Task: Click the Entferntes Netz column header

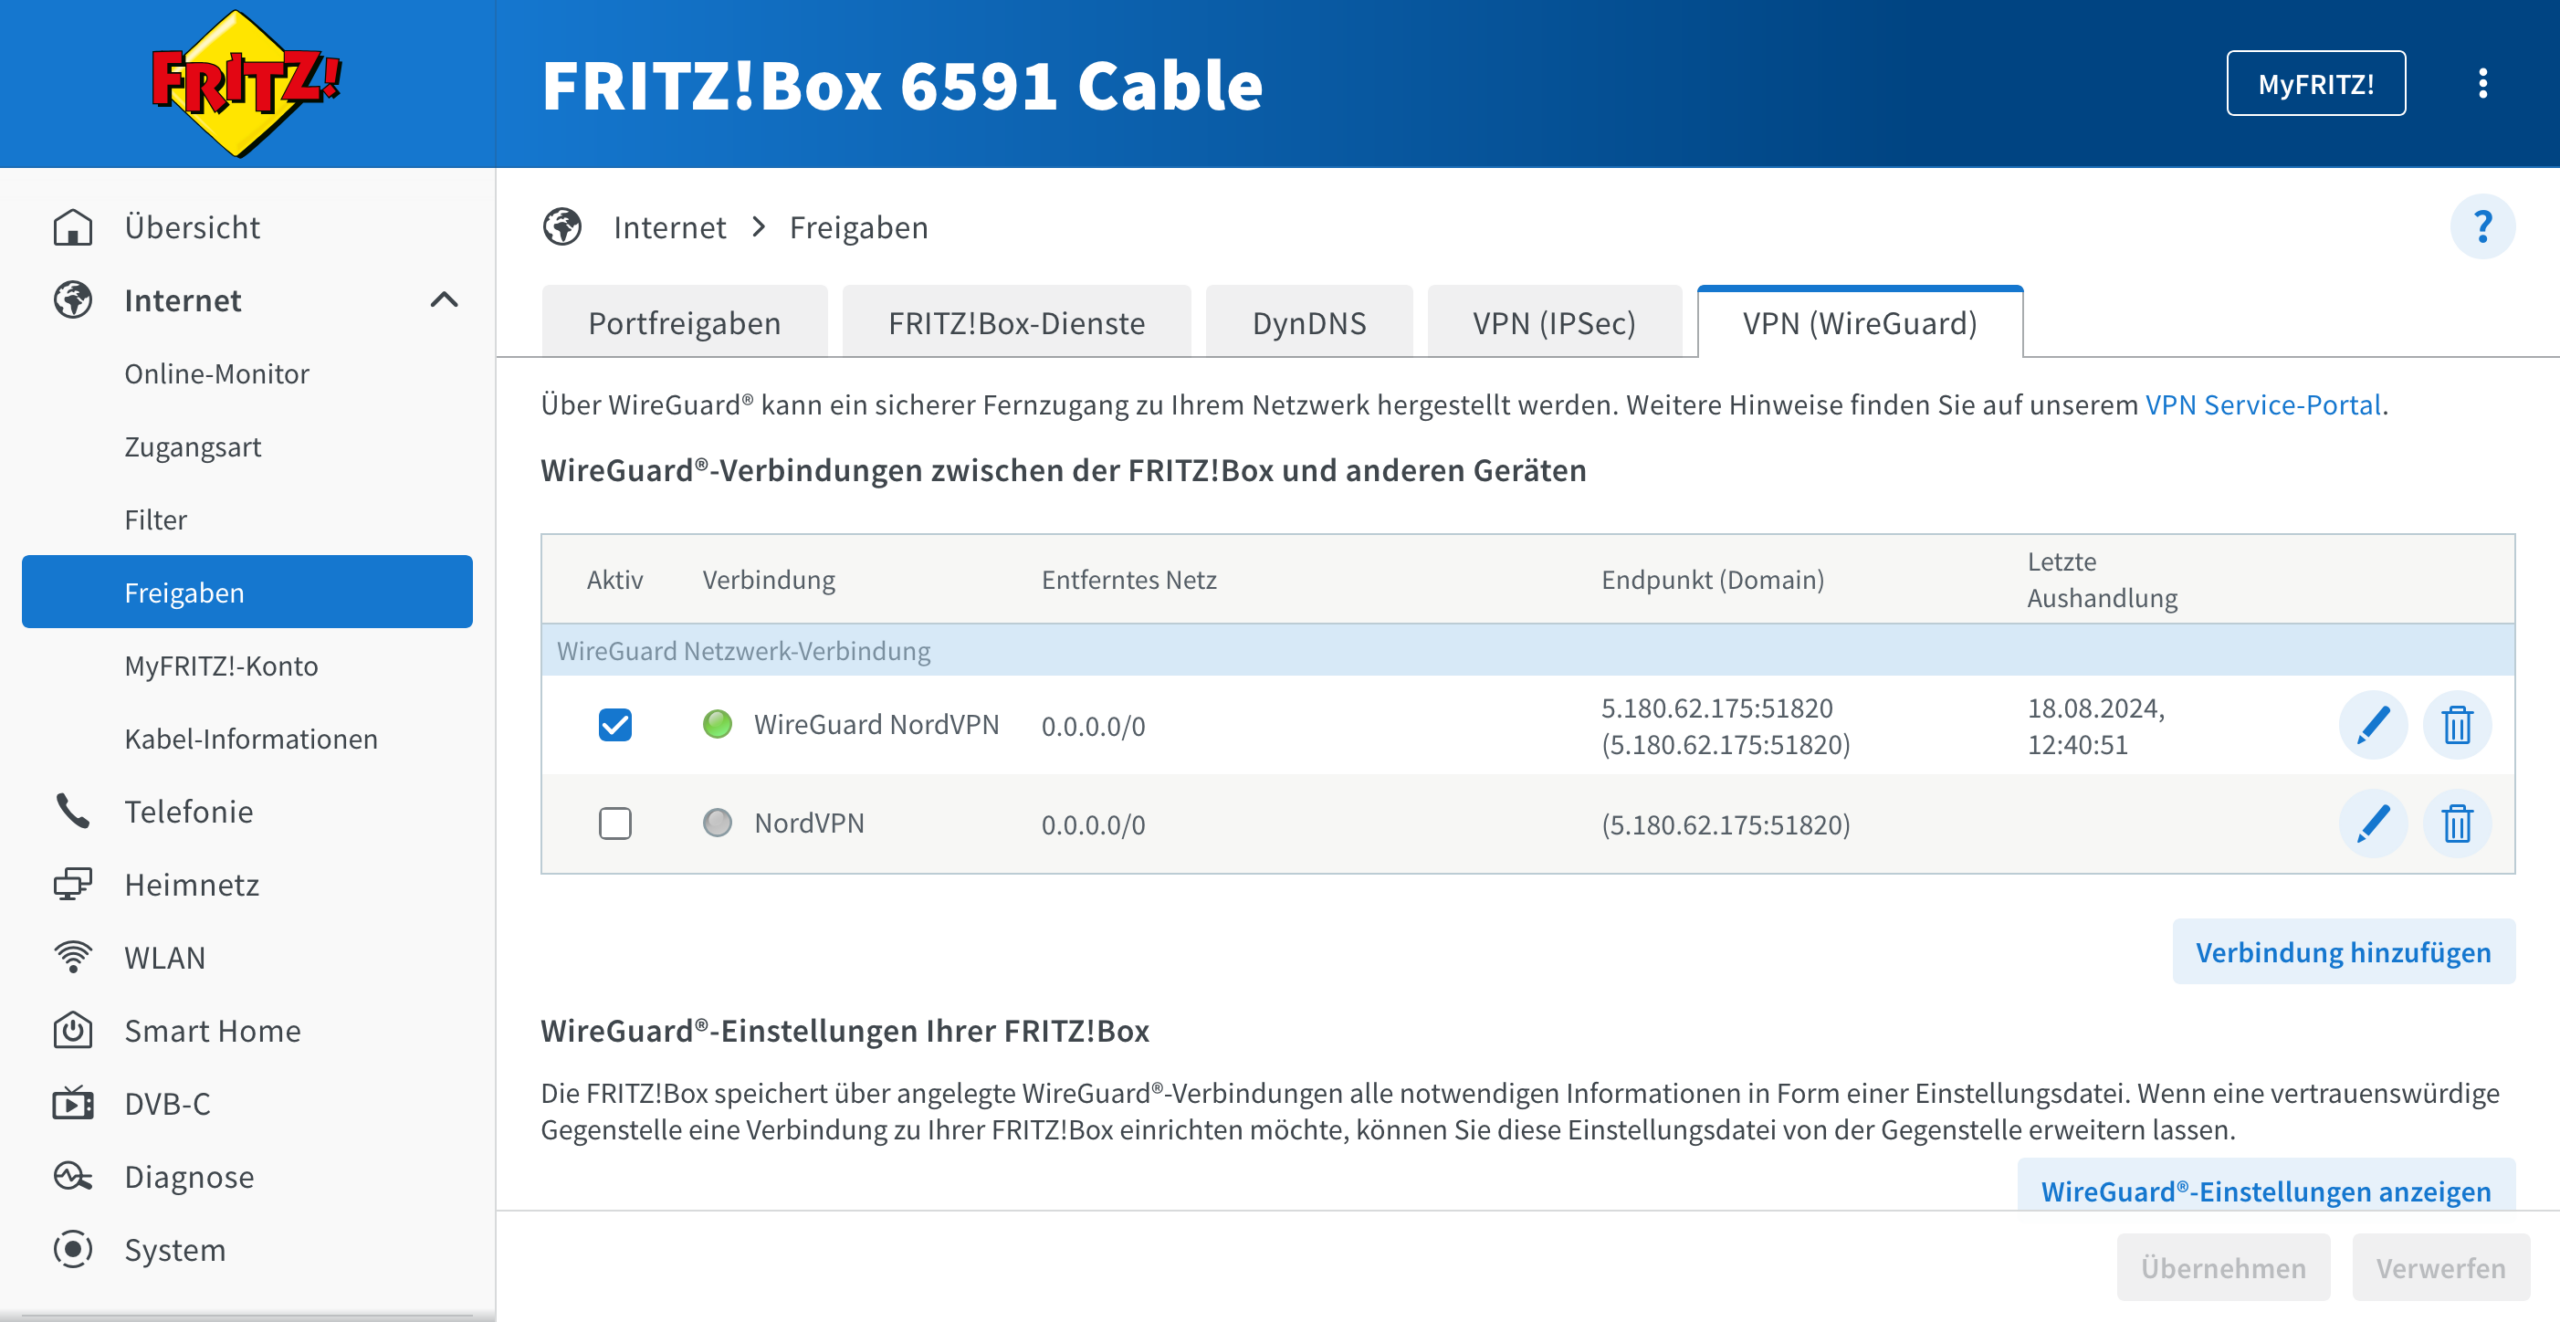Action: pos(1129,579)
